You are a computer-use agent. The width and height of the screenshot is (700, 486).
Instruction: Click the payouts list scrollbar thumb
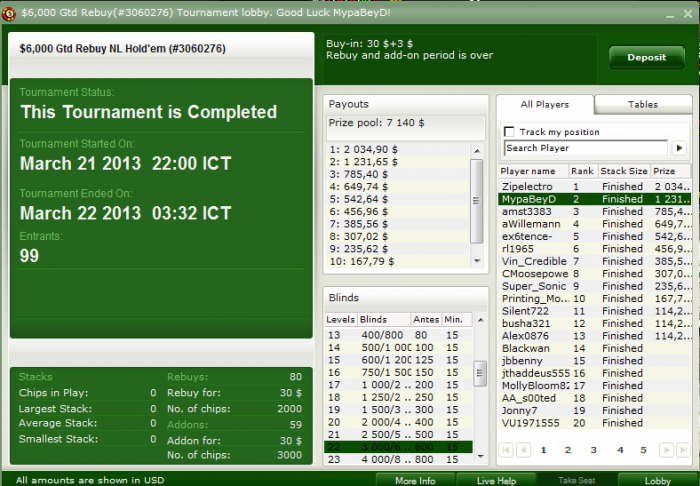[x=477, y=201]
